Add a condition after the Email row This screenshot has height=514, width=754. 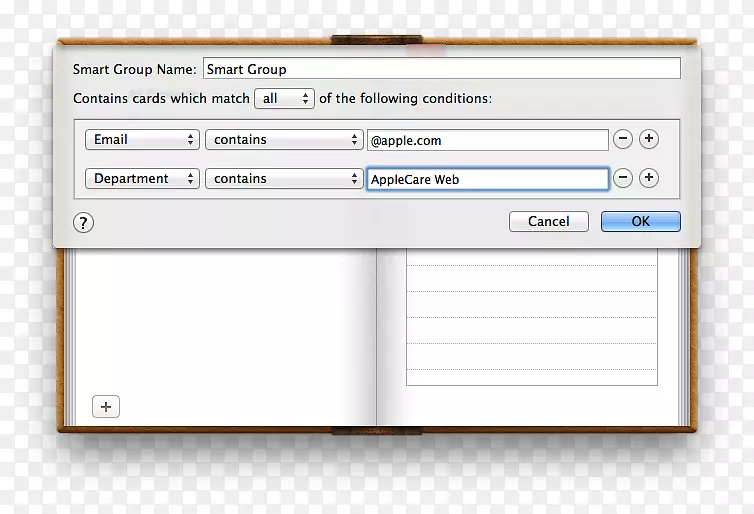pos(649,139)
